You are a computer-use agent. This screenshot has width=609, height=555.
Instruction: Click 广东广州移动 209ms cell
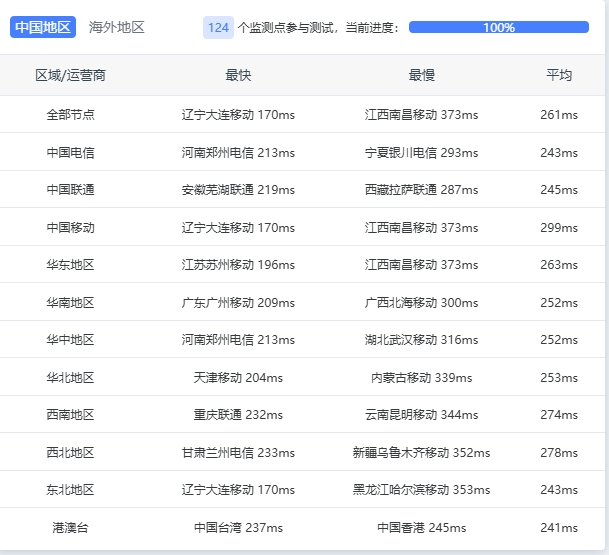point(238,302)
